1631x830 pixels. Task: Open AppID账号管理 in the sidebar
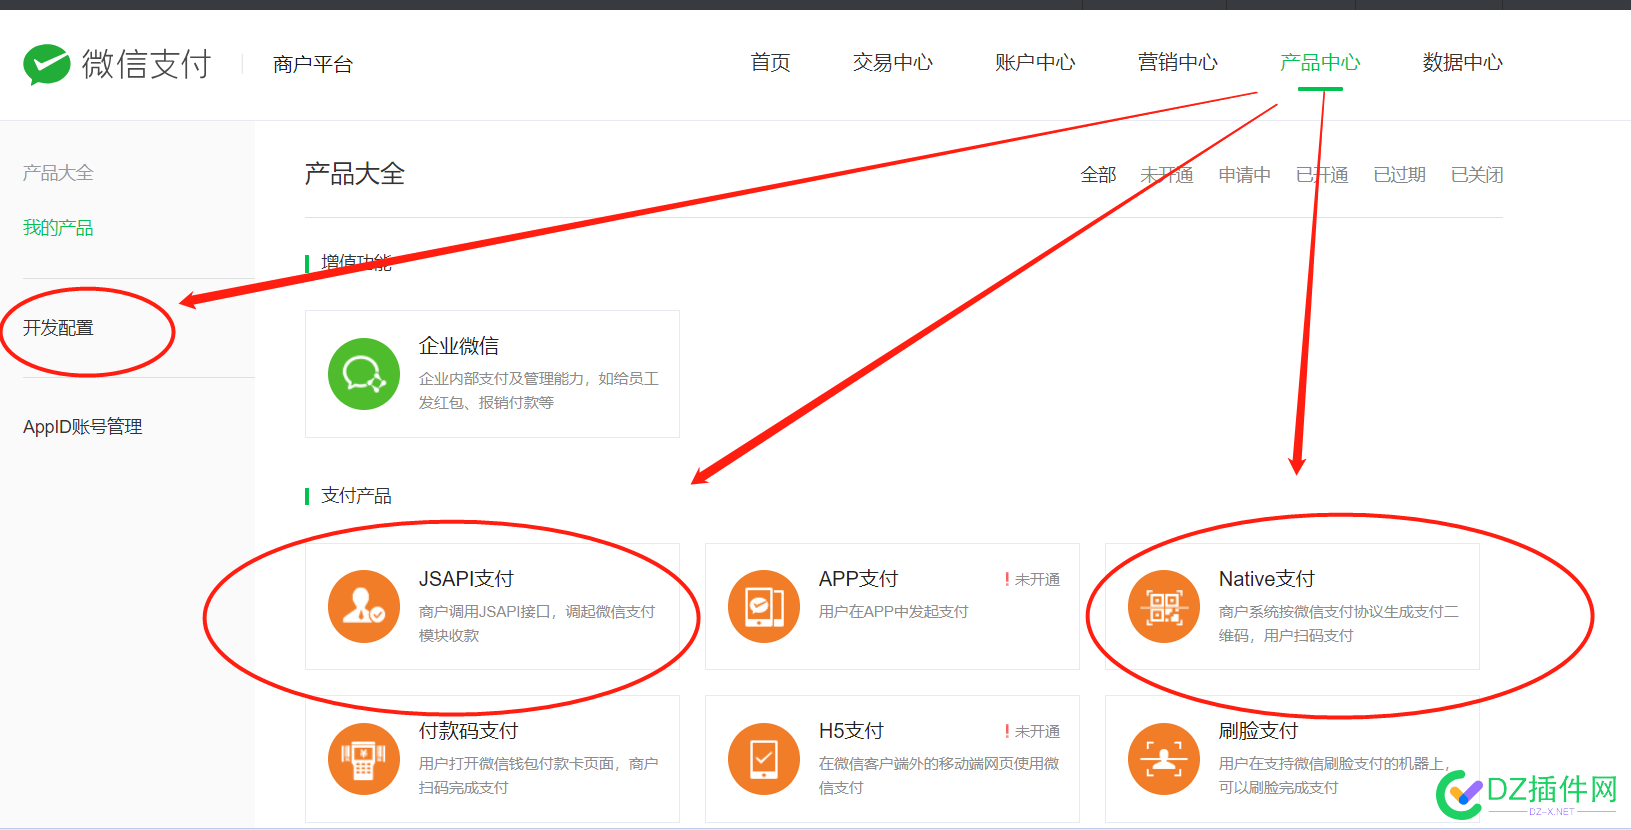coord(83,427)
